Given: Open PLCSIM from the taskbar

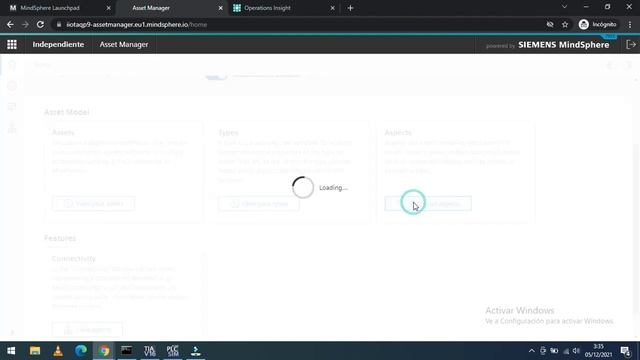Looking at the screenshot, I should pyautogui.click(x=173, y=351).
